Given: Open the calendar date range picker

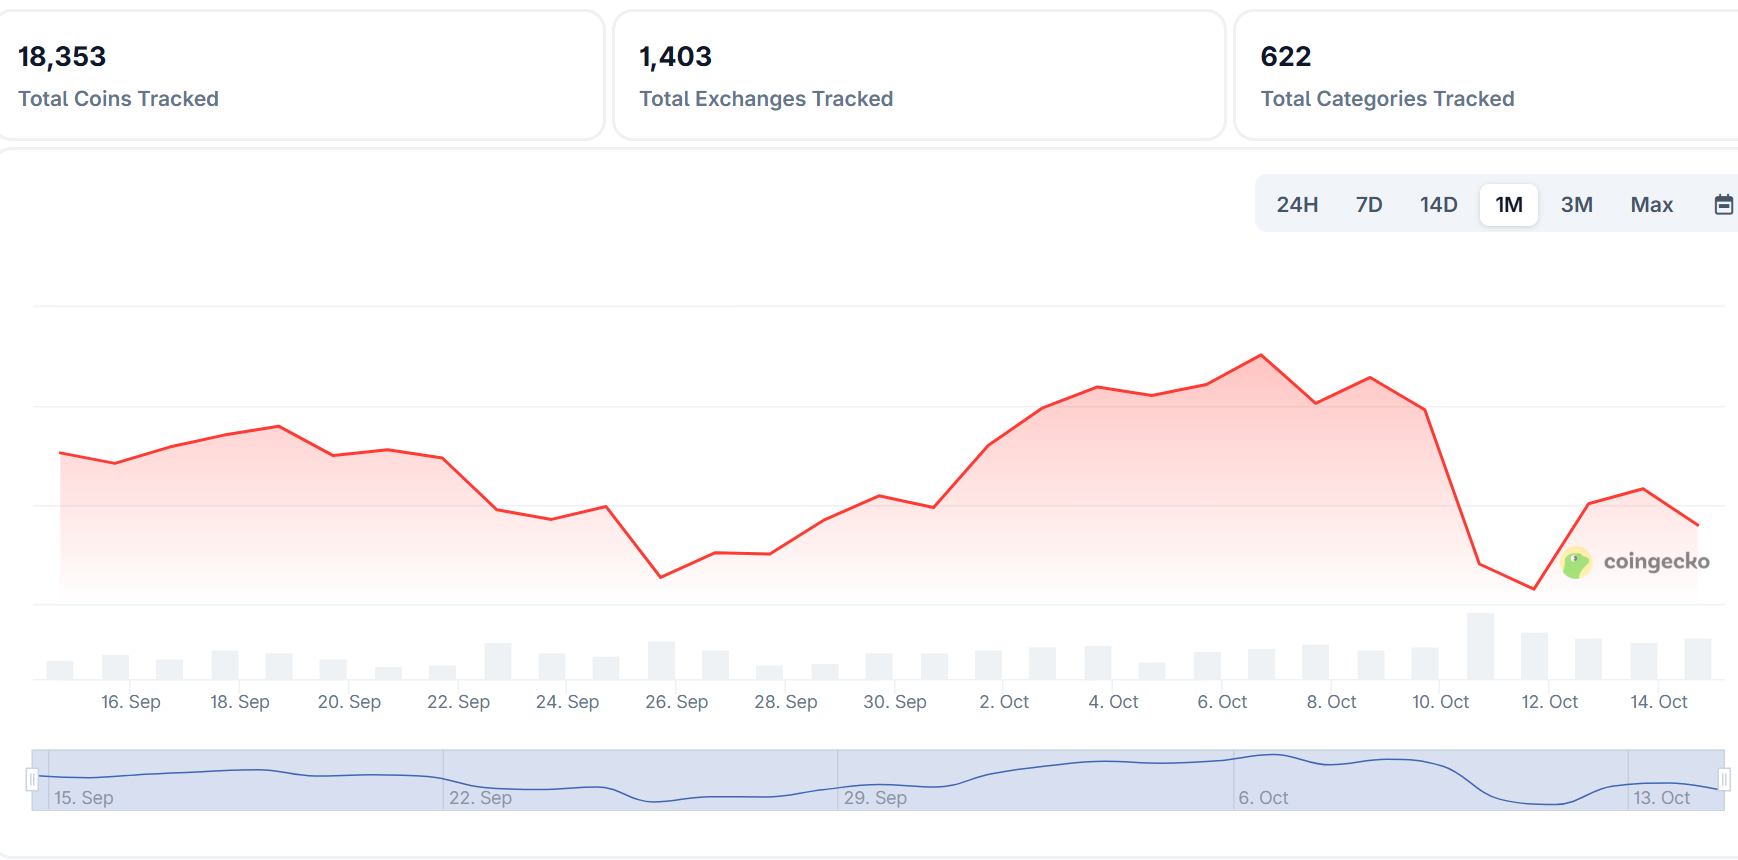Looking at the screenshot, I should (1723, 205).
